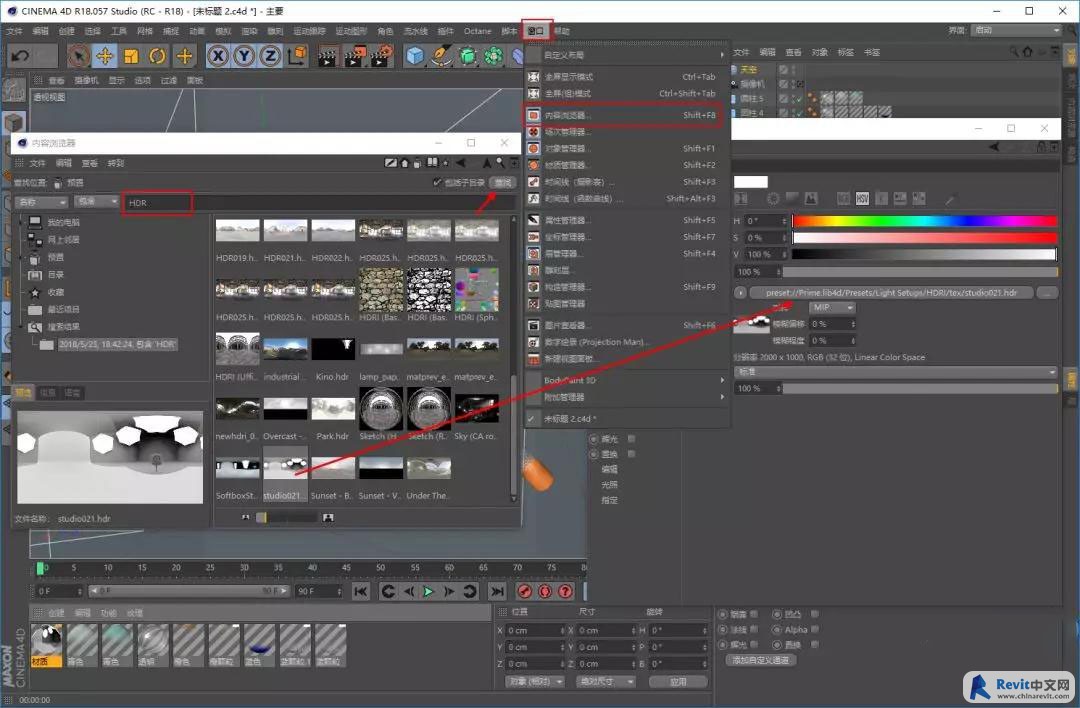Image resolution: width=1080 pixels, height=708 pixels.
Task: Go to start of timeline
Action: tap(360, 592)
